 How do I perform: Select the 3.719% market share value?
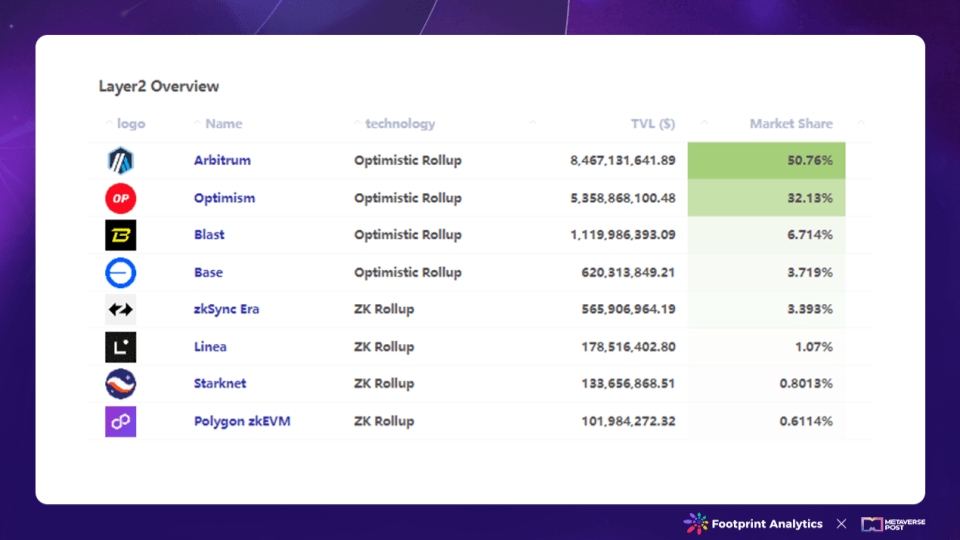pos(809,272)
